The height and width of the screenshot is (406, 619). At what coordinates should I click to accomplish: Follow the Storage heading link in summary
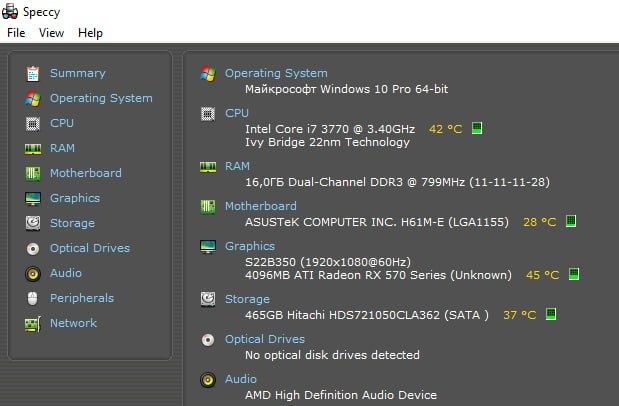(x=248, y=299)
